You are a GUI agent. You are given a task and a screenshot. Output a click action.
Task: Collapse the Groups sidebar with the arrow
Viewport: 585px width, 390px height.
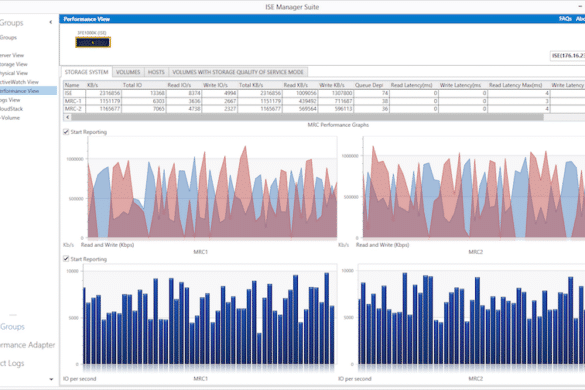point(51,22)
